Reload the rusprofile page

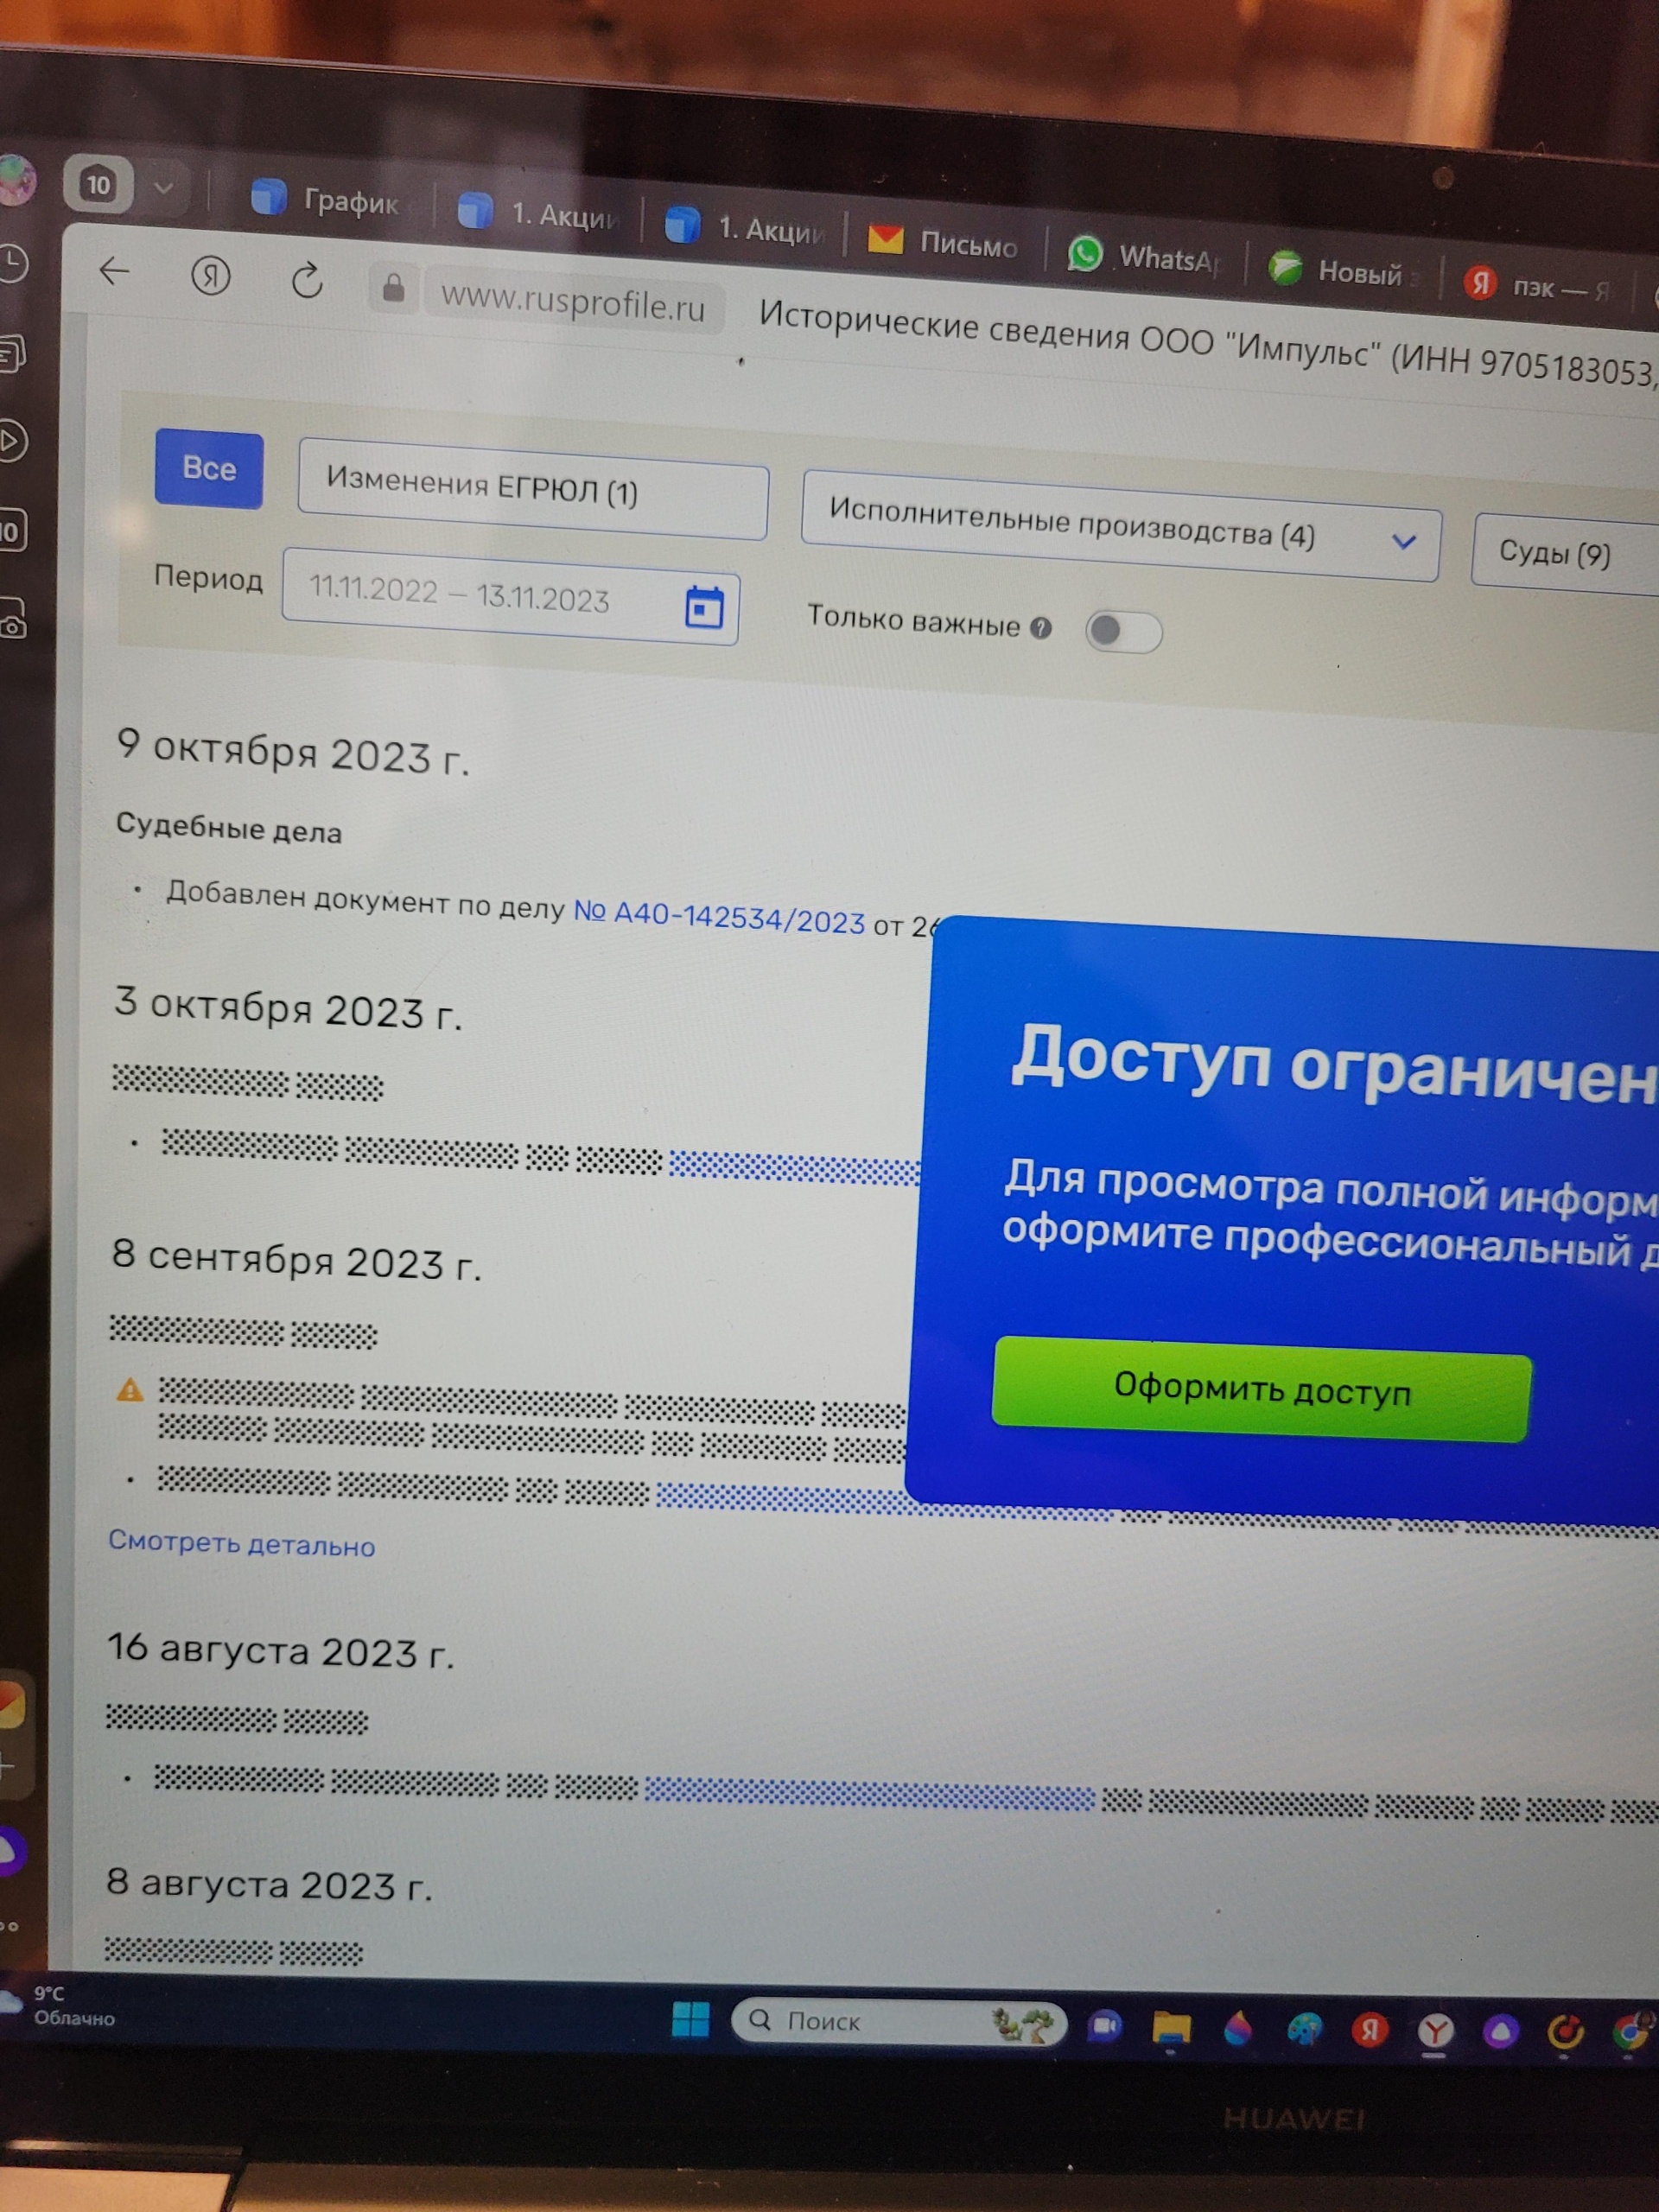(307, 281)
